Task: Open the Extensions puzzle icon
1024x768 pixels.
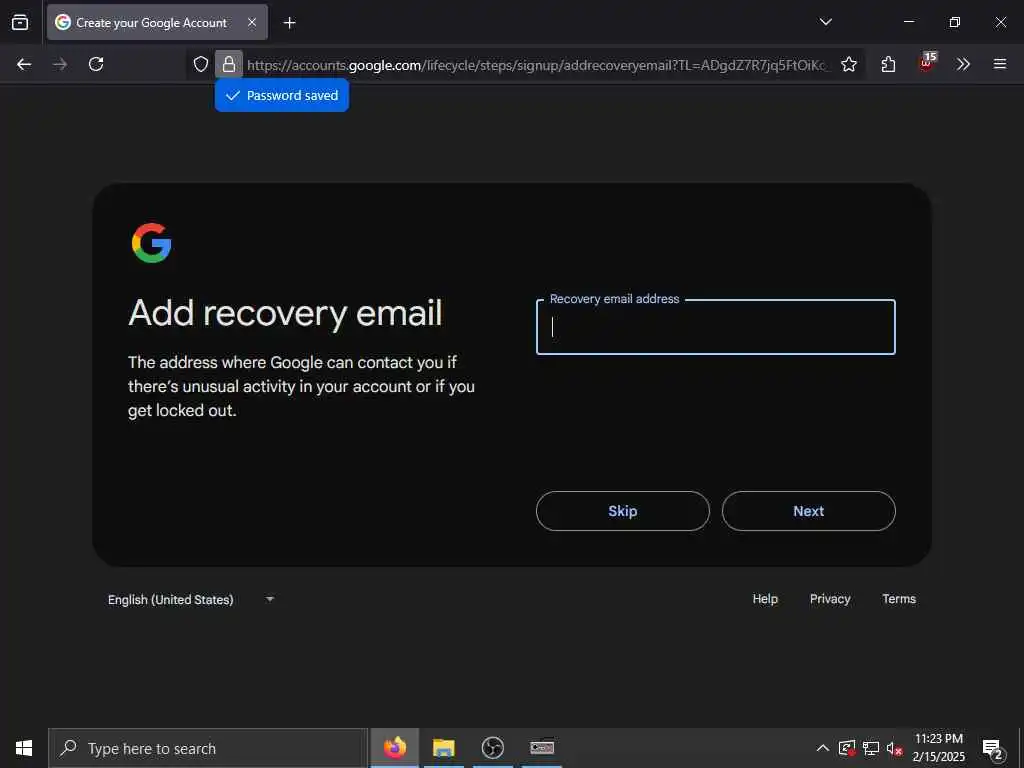Action: coord(888,64)
